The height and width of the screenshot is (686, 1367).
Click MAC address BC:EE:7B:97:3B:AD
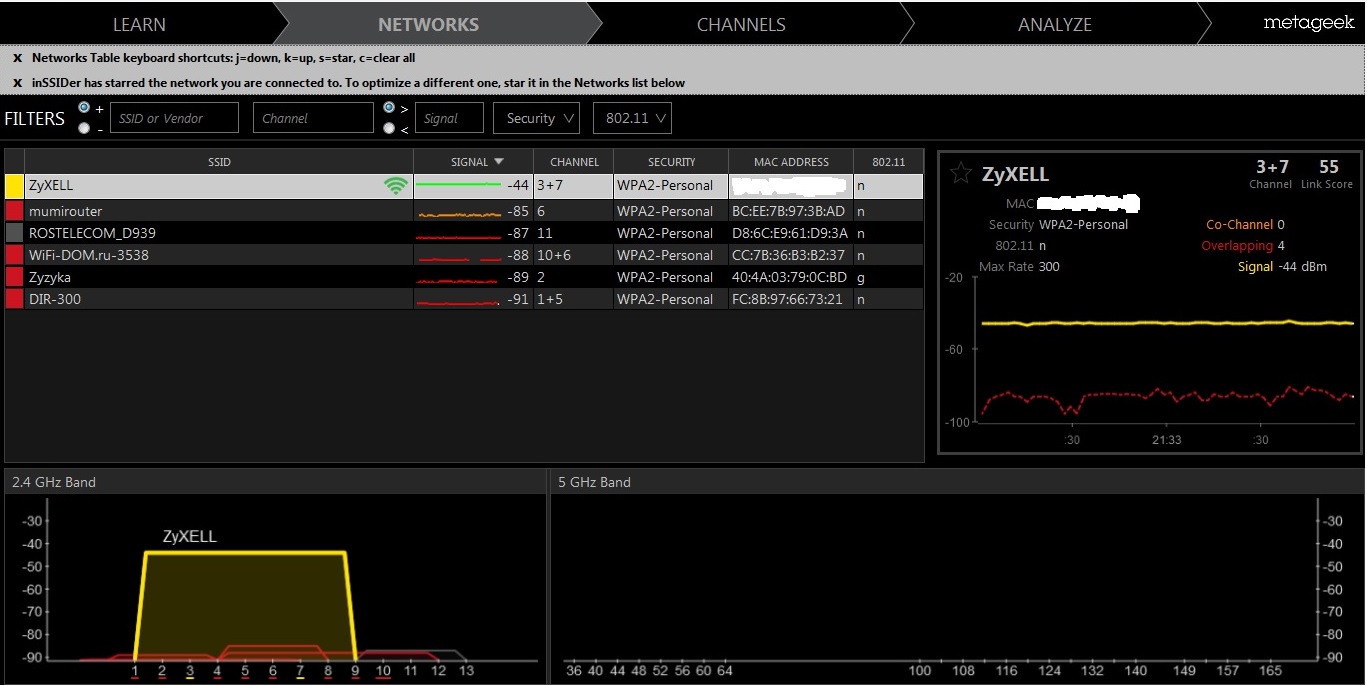pyautogui.click(x=789, y=211)
